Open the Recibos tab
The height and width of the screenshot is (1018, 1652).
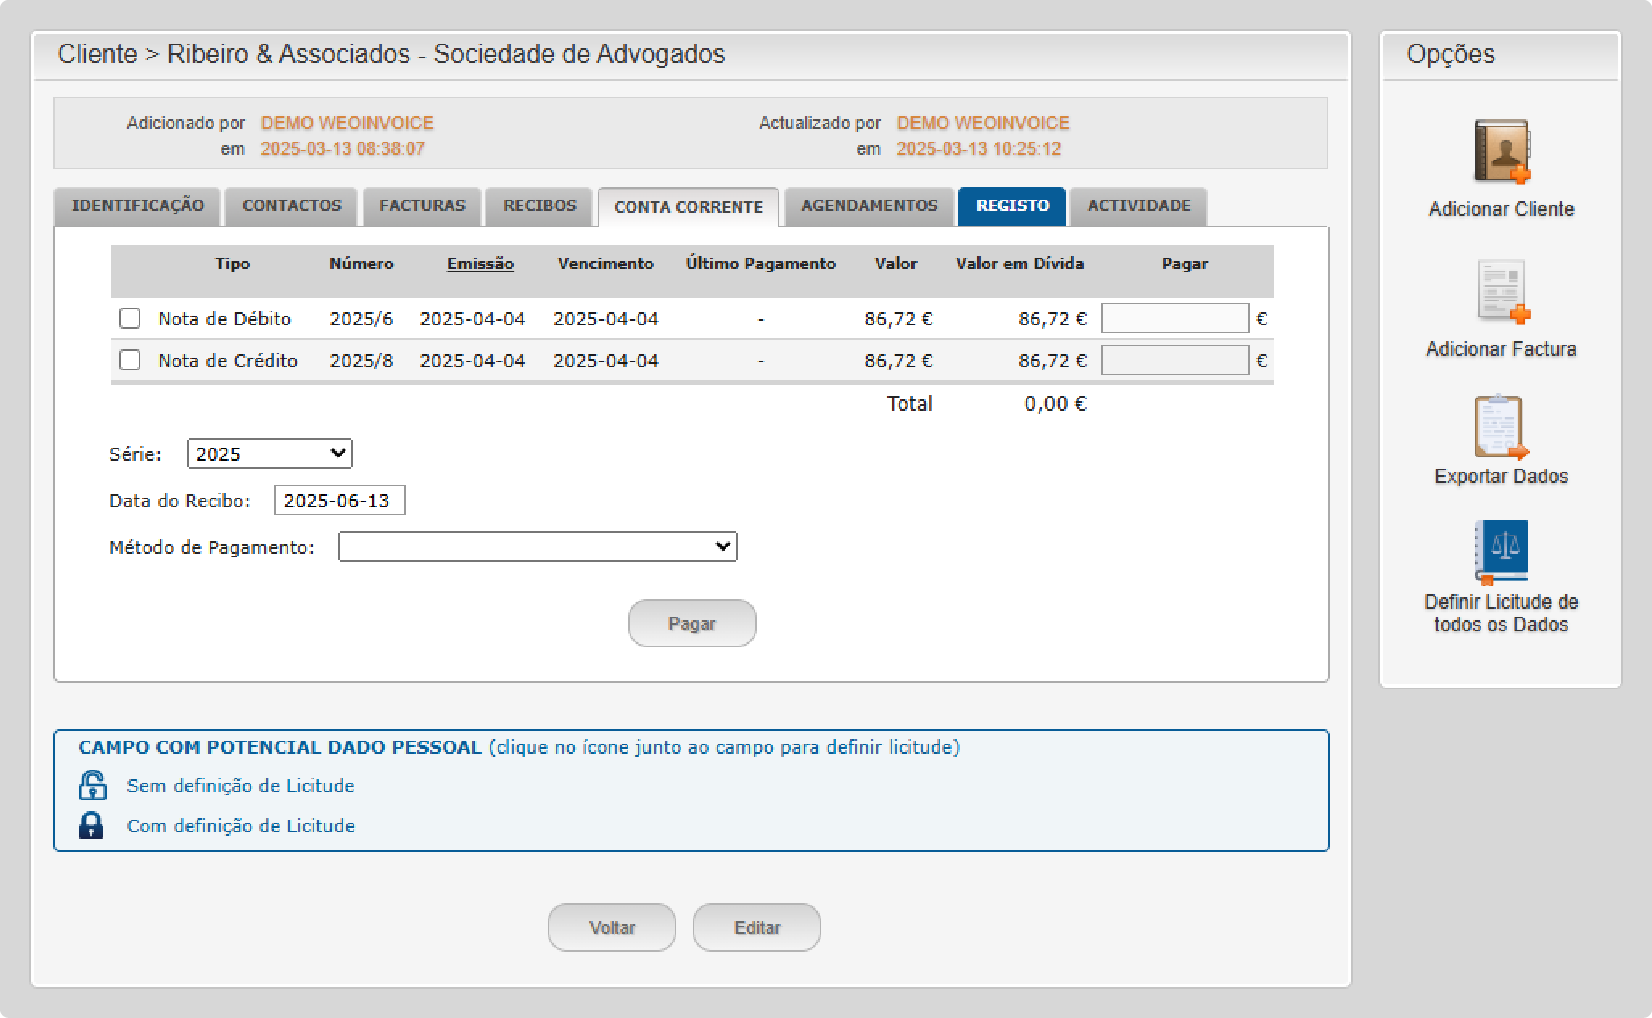(539, 206)
